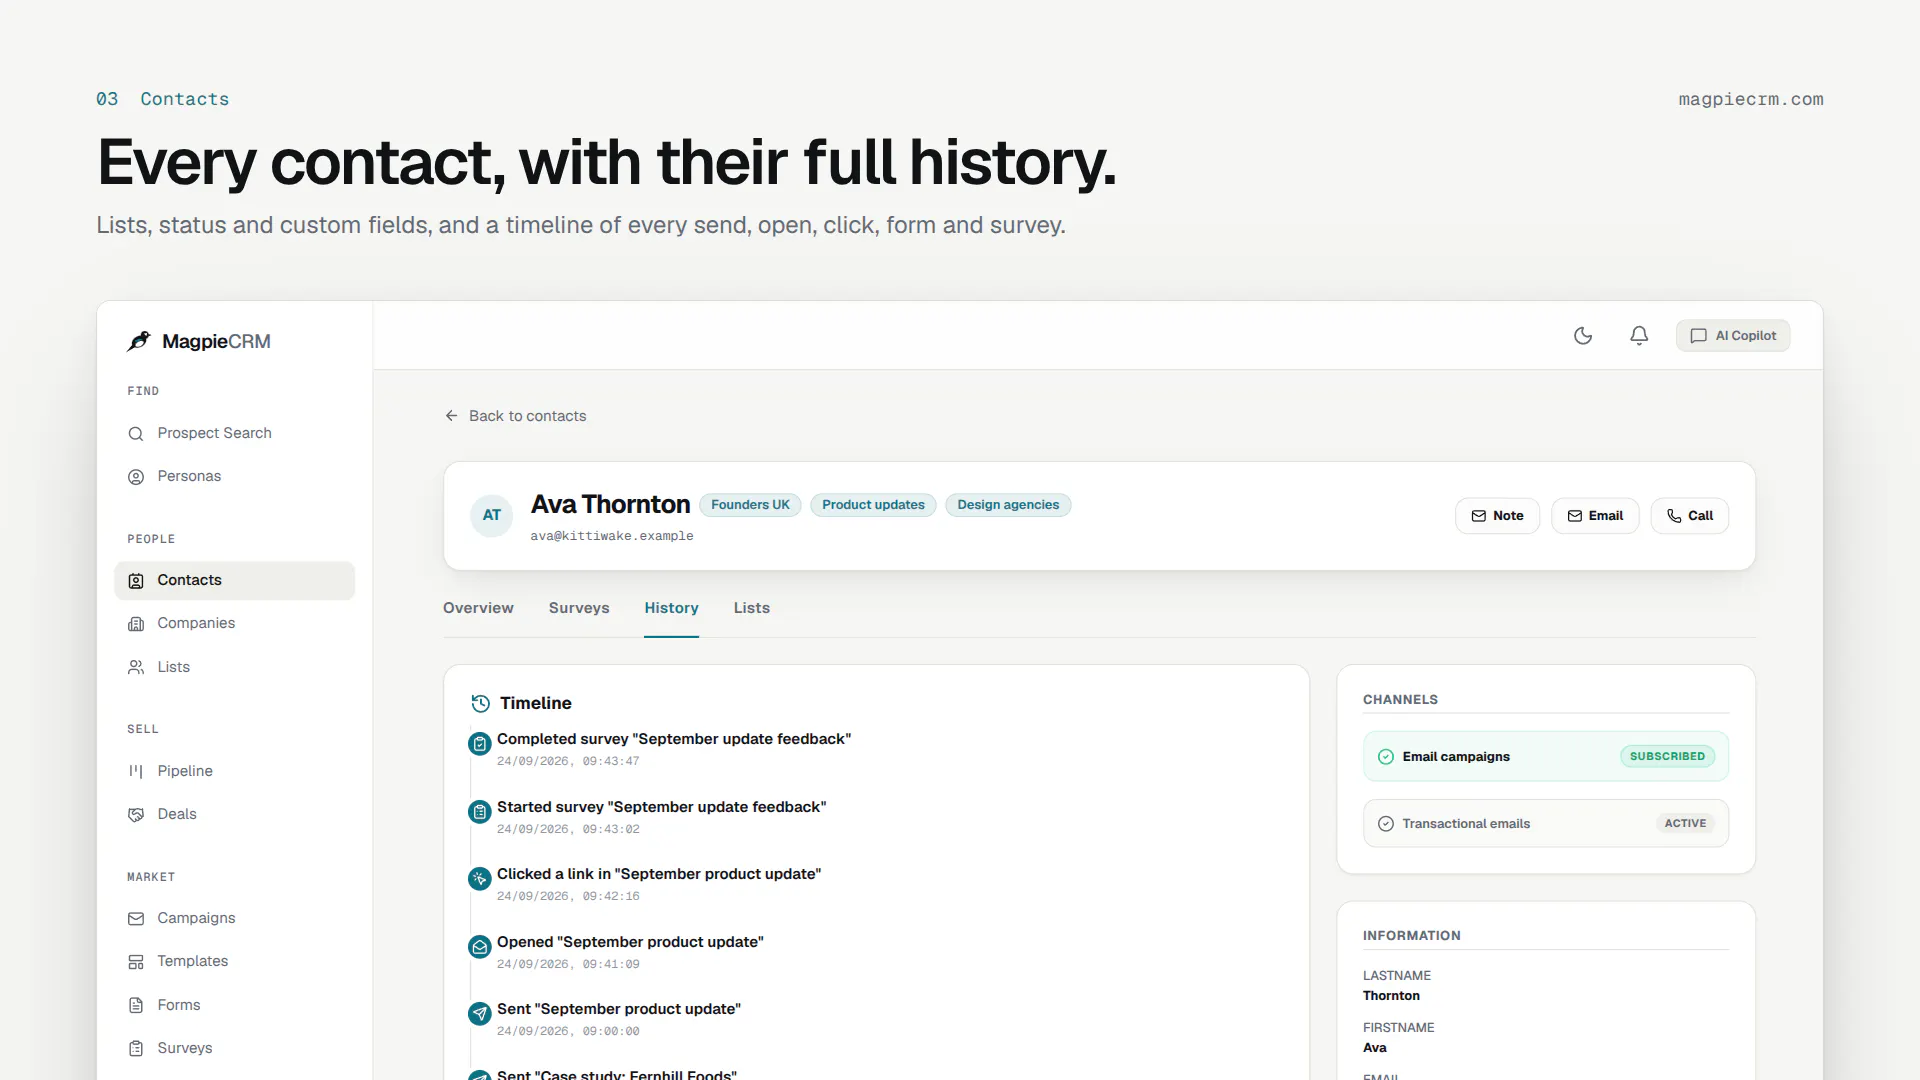This screenshot has height=1080, width=1920.
Task: Click the Founders UK list tag
Action: (750, 505)
